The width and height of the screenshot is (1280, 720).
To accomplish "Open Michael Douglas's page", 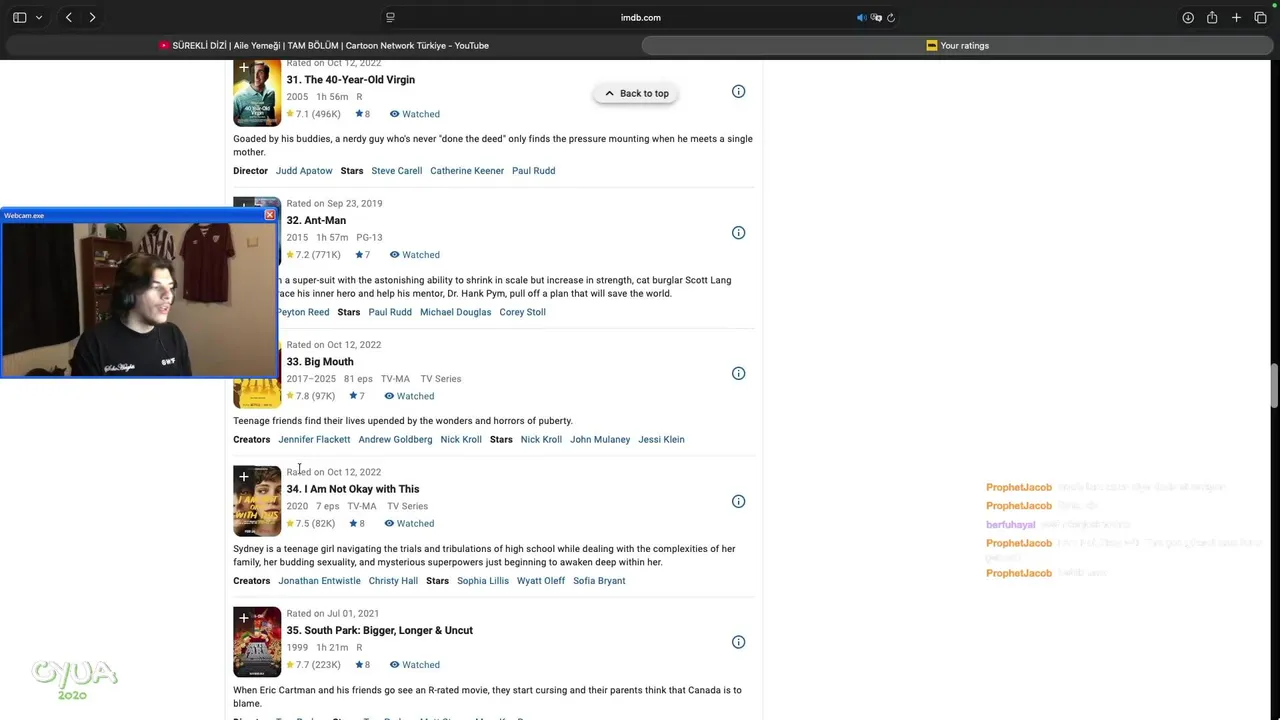I will 456,312.
